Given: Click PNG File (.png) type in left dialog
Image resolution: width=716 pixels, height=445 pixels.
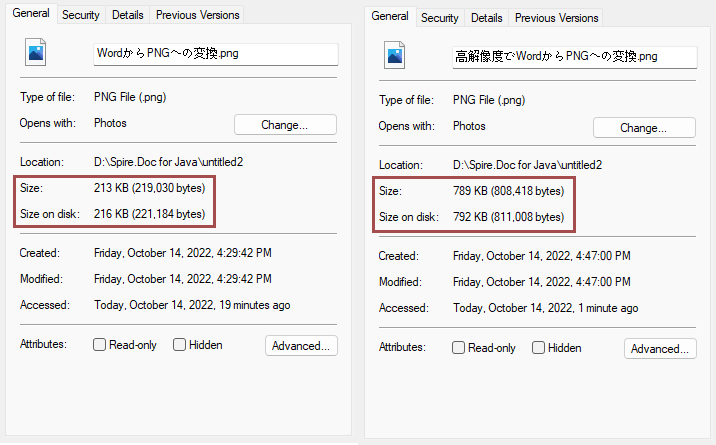Looking at the screenshot, I should click(130, 97).
